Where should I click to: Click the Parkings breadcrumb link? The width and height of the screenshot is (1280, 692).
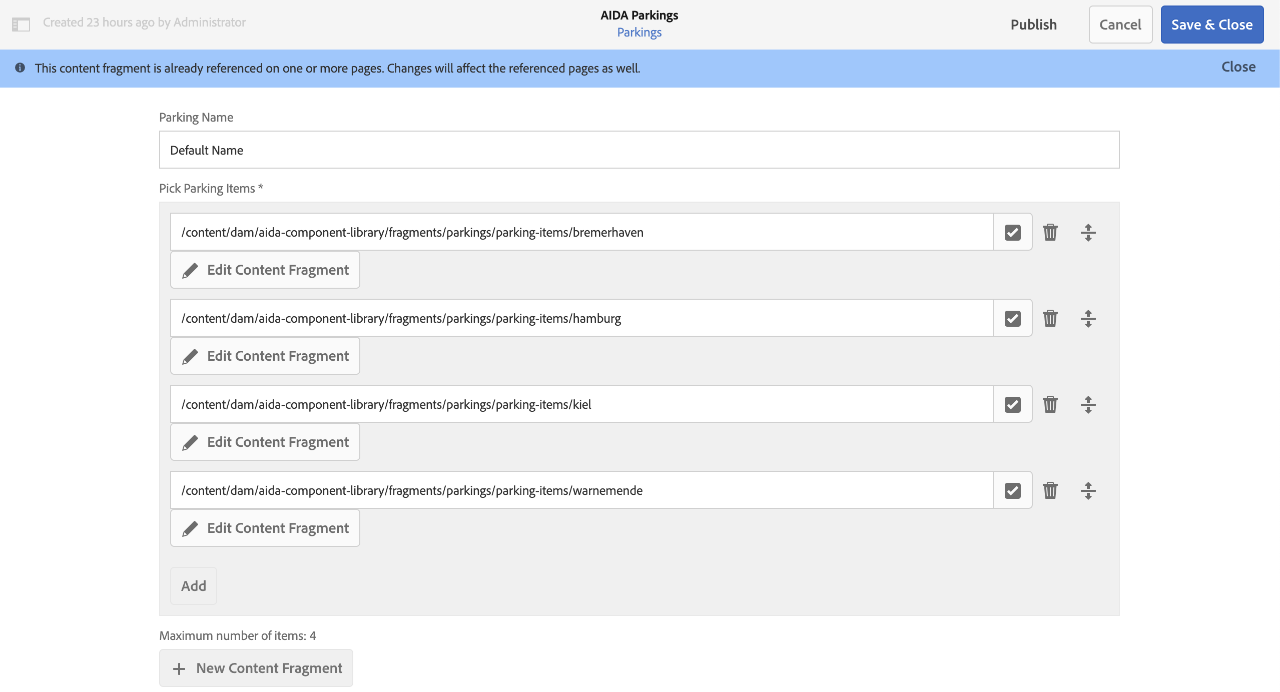pos(639,33)
